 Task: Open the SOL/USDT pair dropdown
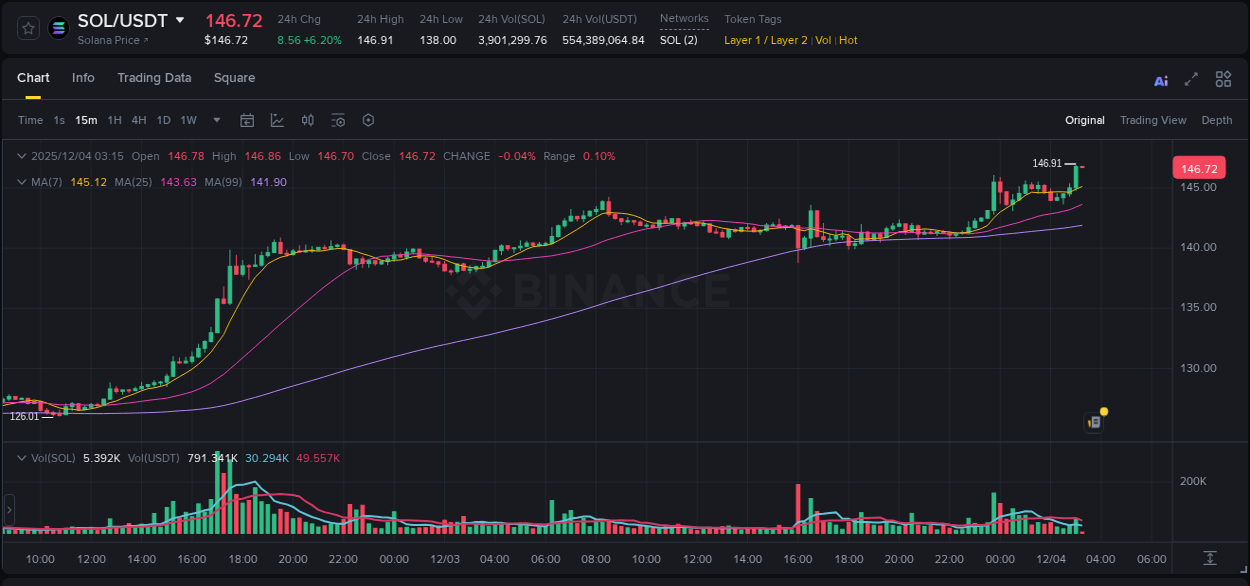[x=180, y=19]
